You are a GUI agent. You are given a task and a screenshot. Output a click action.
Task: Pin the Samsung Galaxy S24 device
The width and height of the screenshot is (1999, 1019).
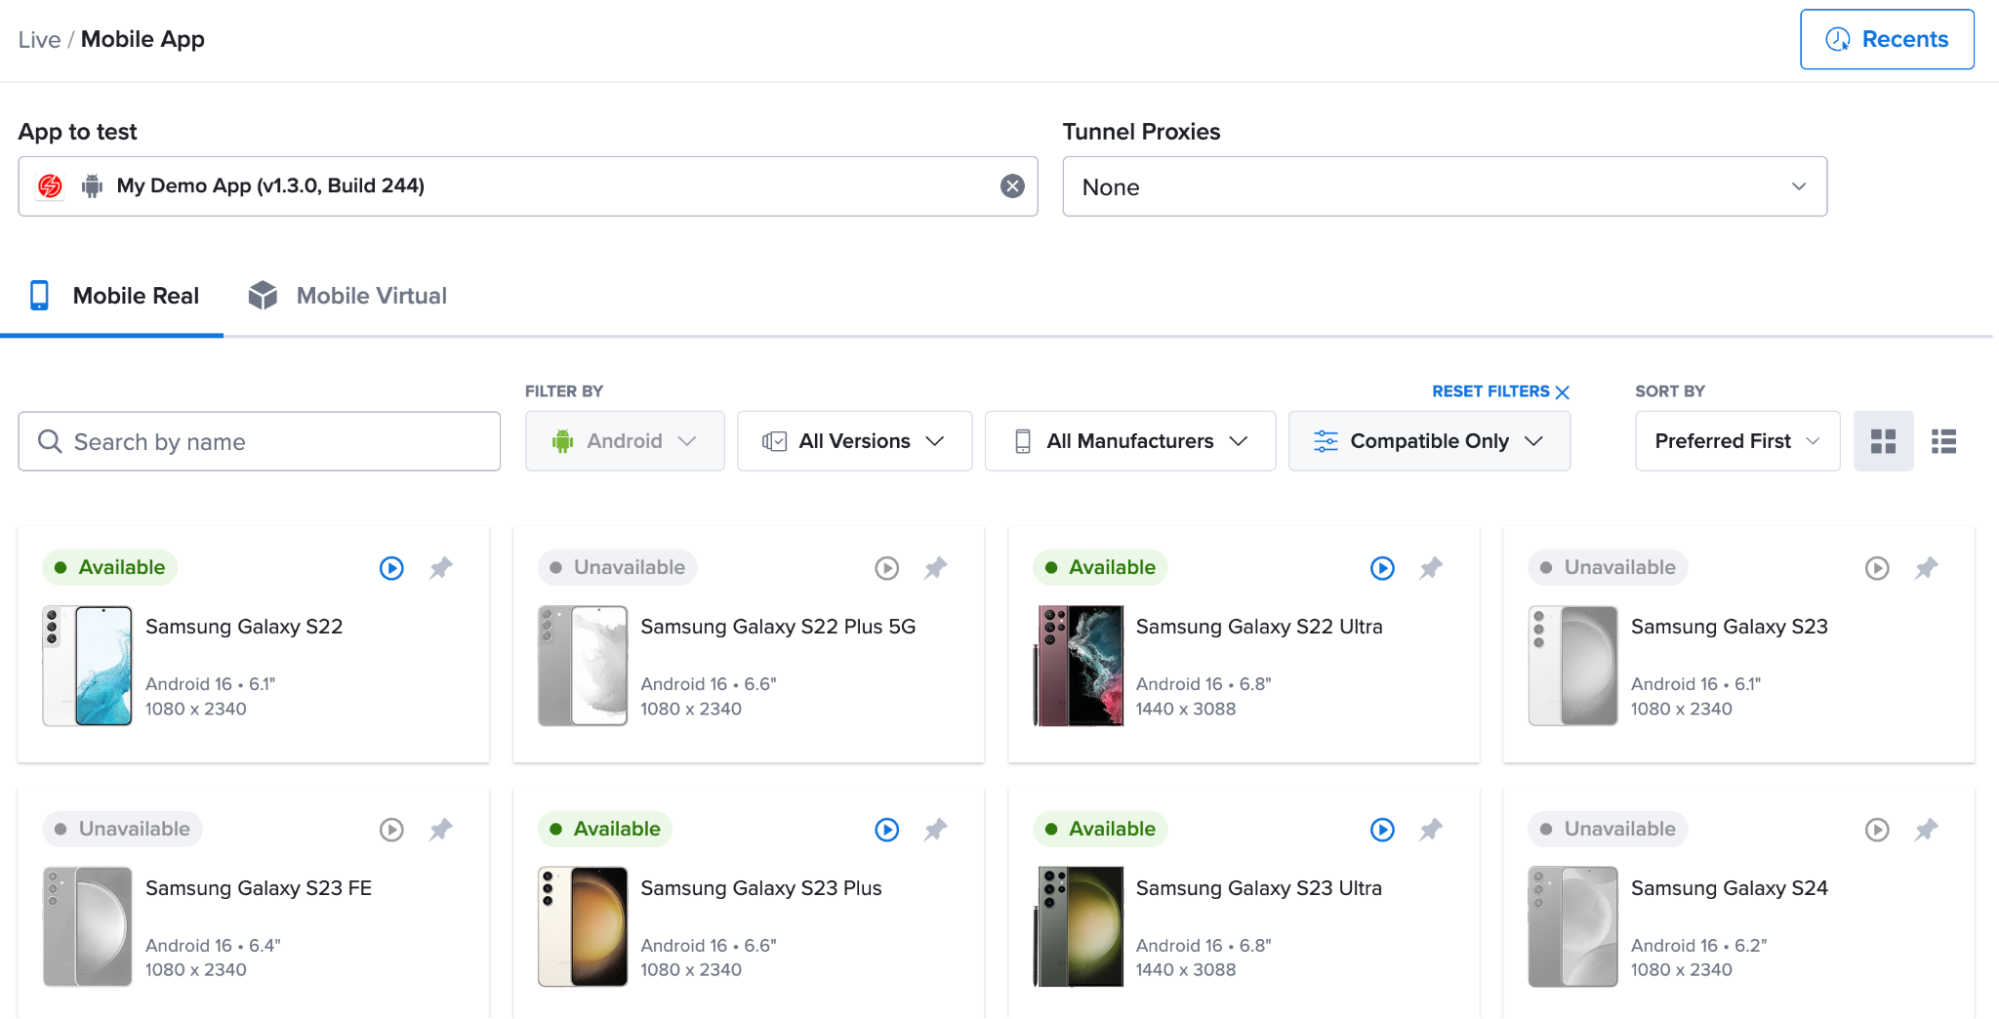(1926, 829)
